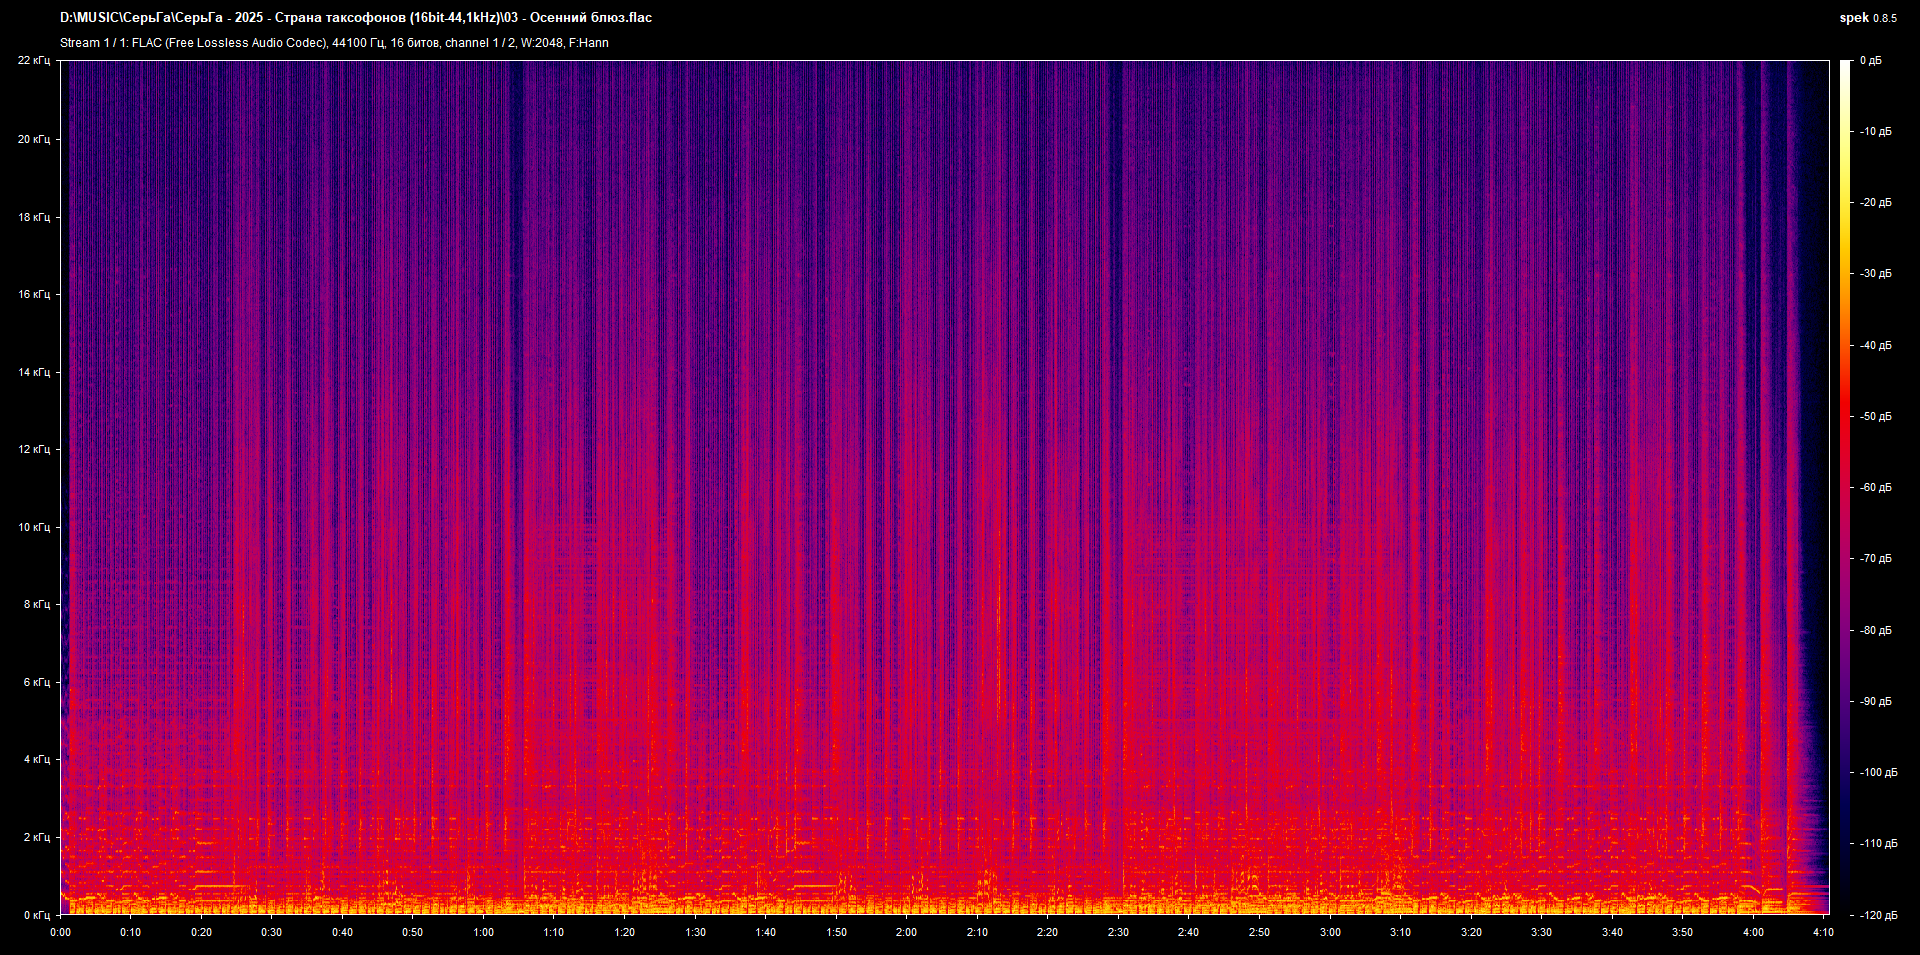This screenshot has height=955, width=1920.
Task: Click the 1:20 time axis label
Action: pyautogui.click(x=624, y=932)
